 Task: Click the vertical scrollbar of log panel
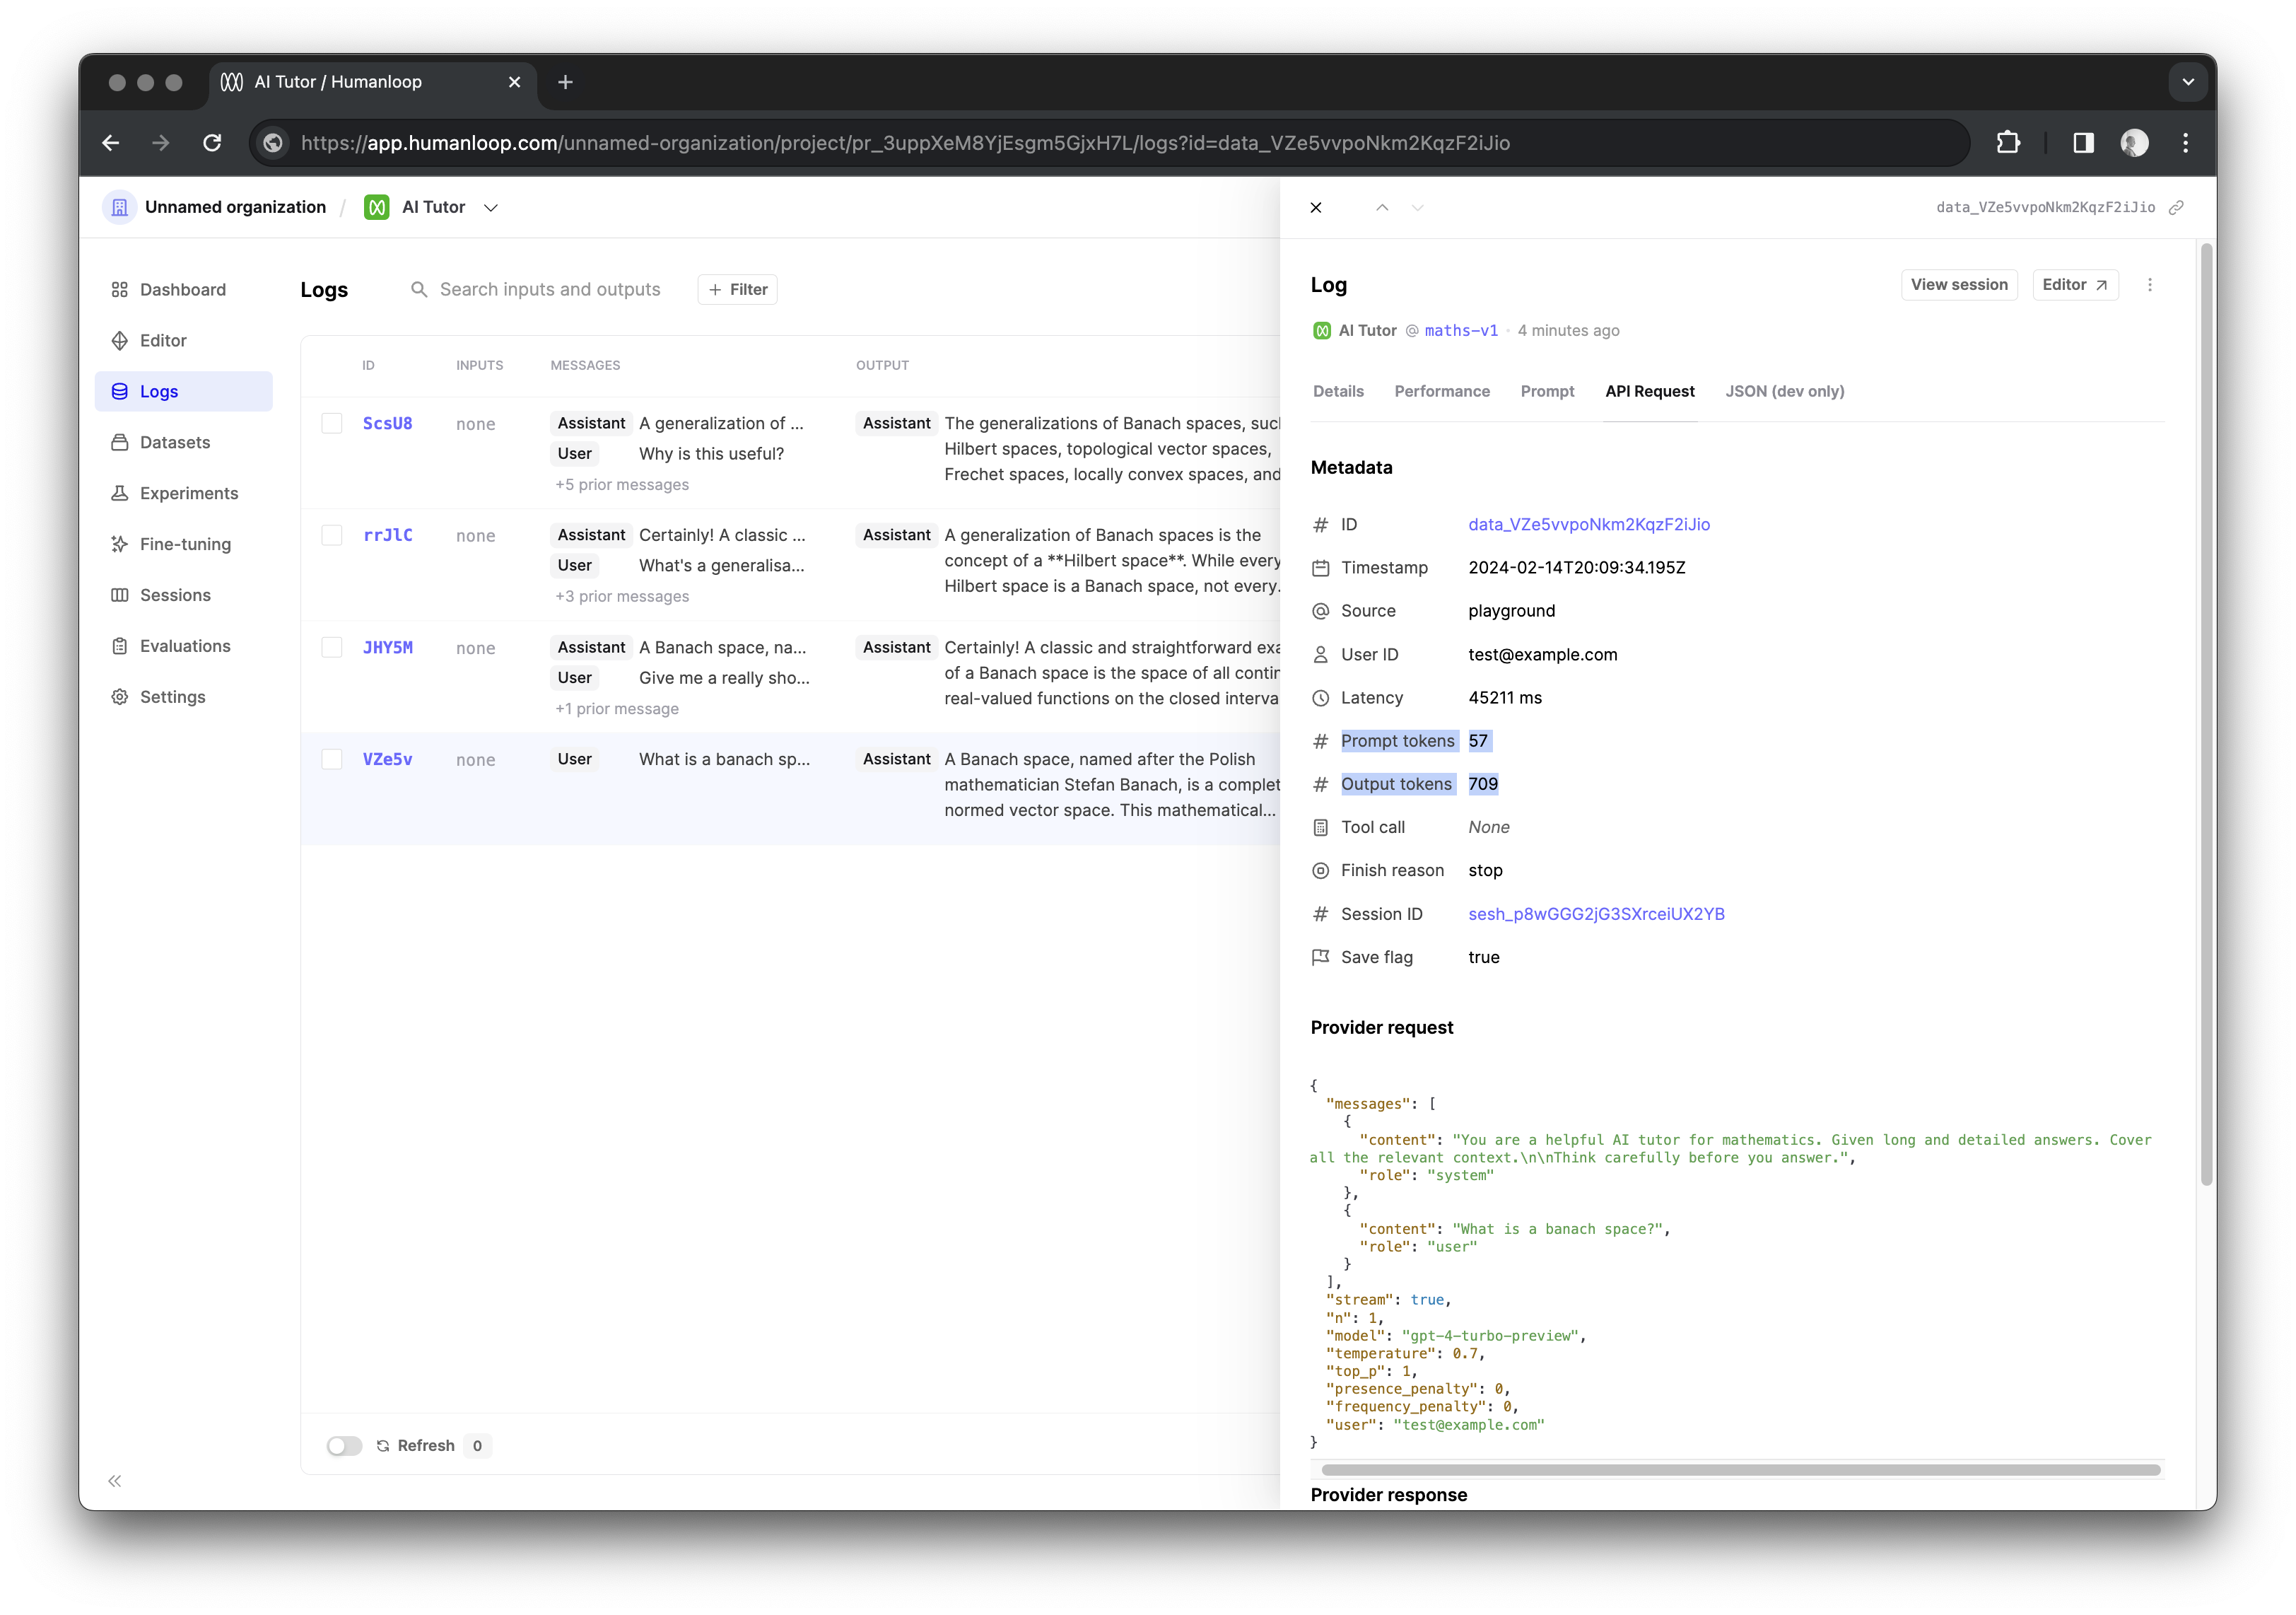[2207, 715]
